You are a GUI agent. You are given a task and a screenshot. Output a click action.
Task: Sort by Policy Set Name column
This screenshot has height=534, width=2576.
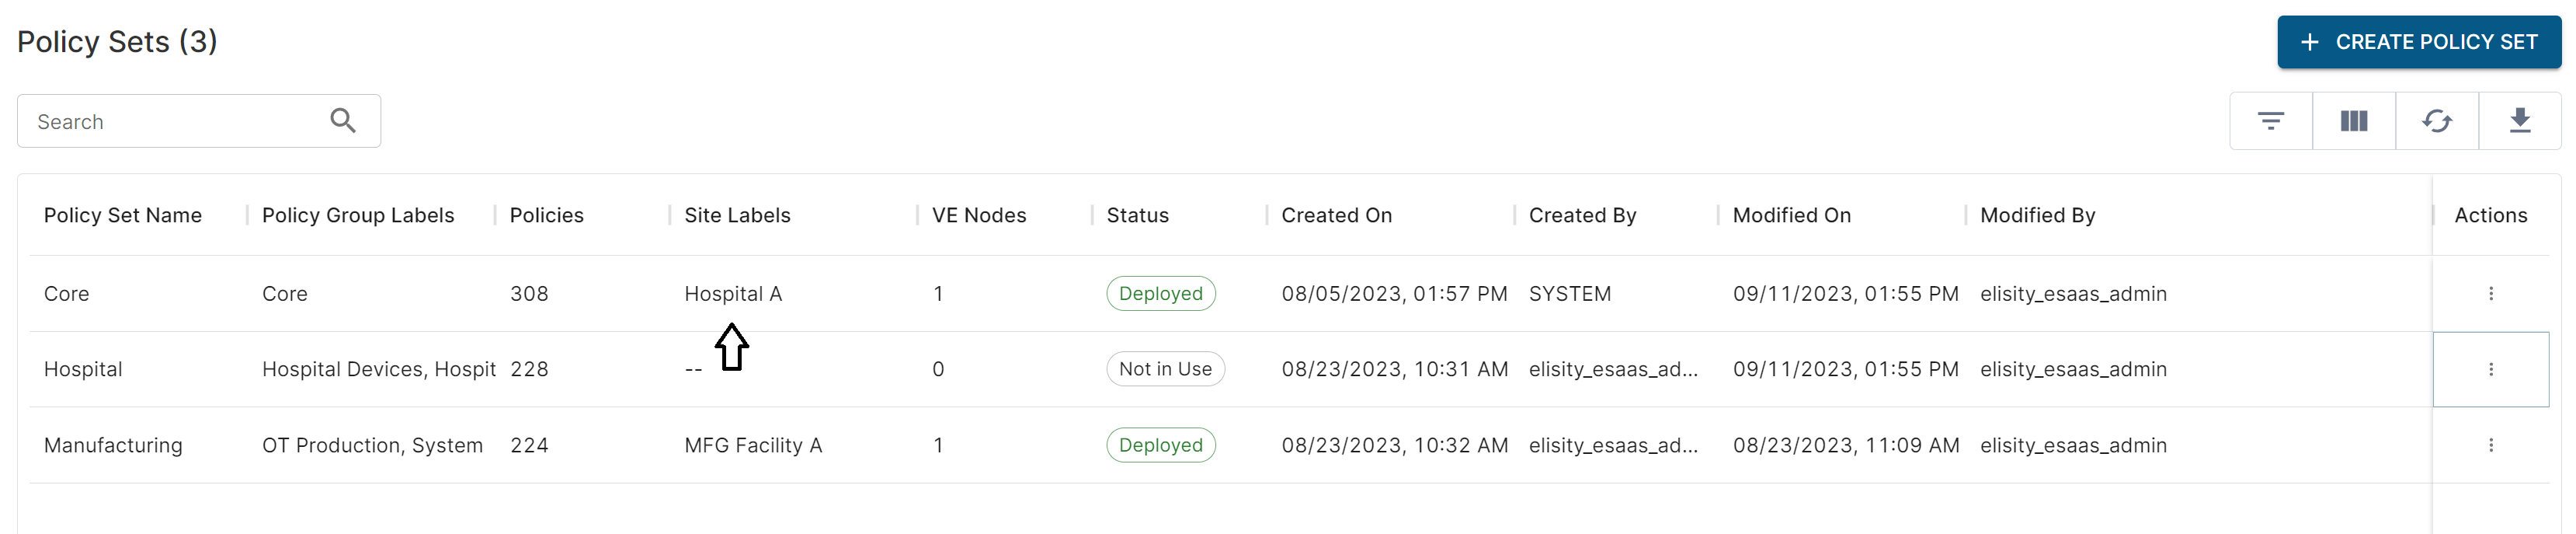[x=123, y=215]
